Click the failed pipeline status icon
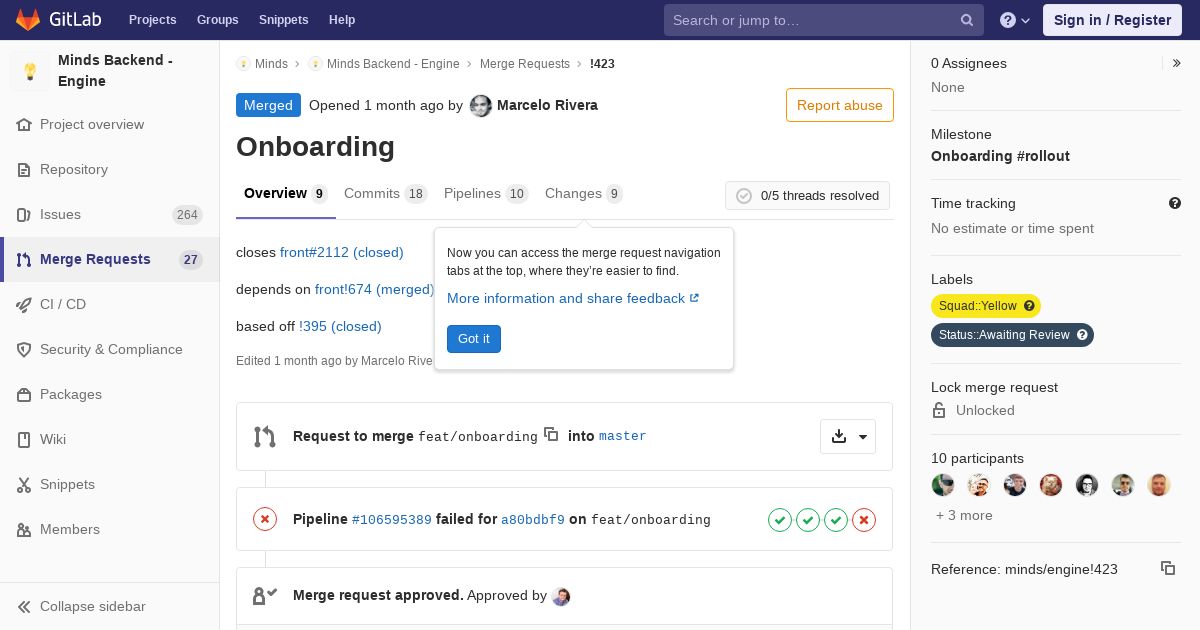The width and height of the screenshot is (1200, 630). click(x=265, y=519)
